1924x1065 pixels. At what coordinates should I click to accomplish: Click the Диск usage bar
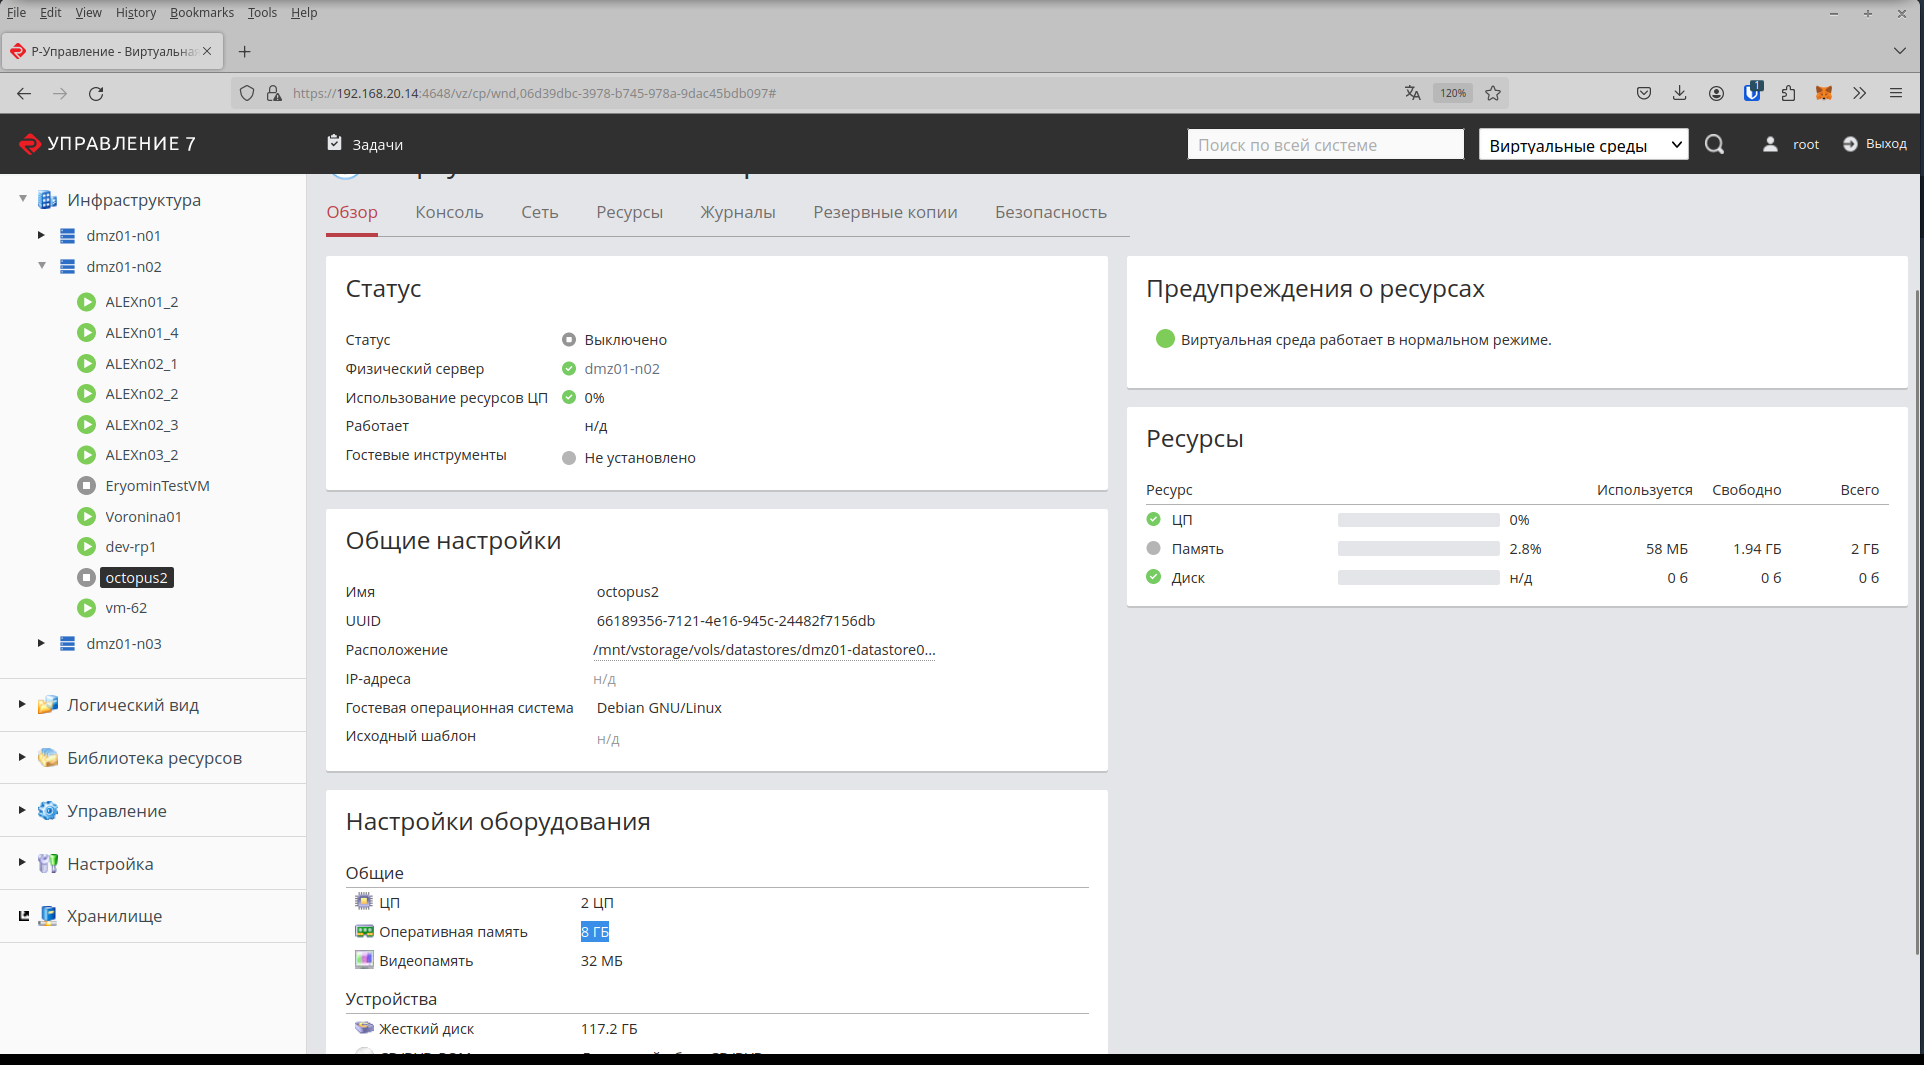[1419, 578]
